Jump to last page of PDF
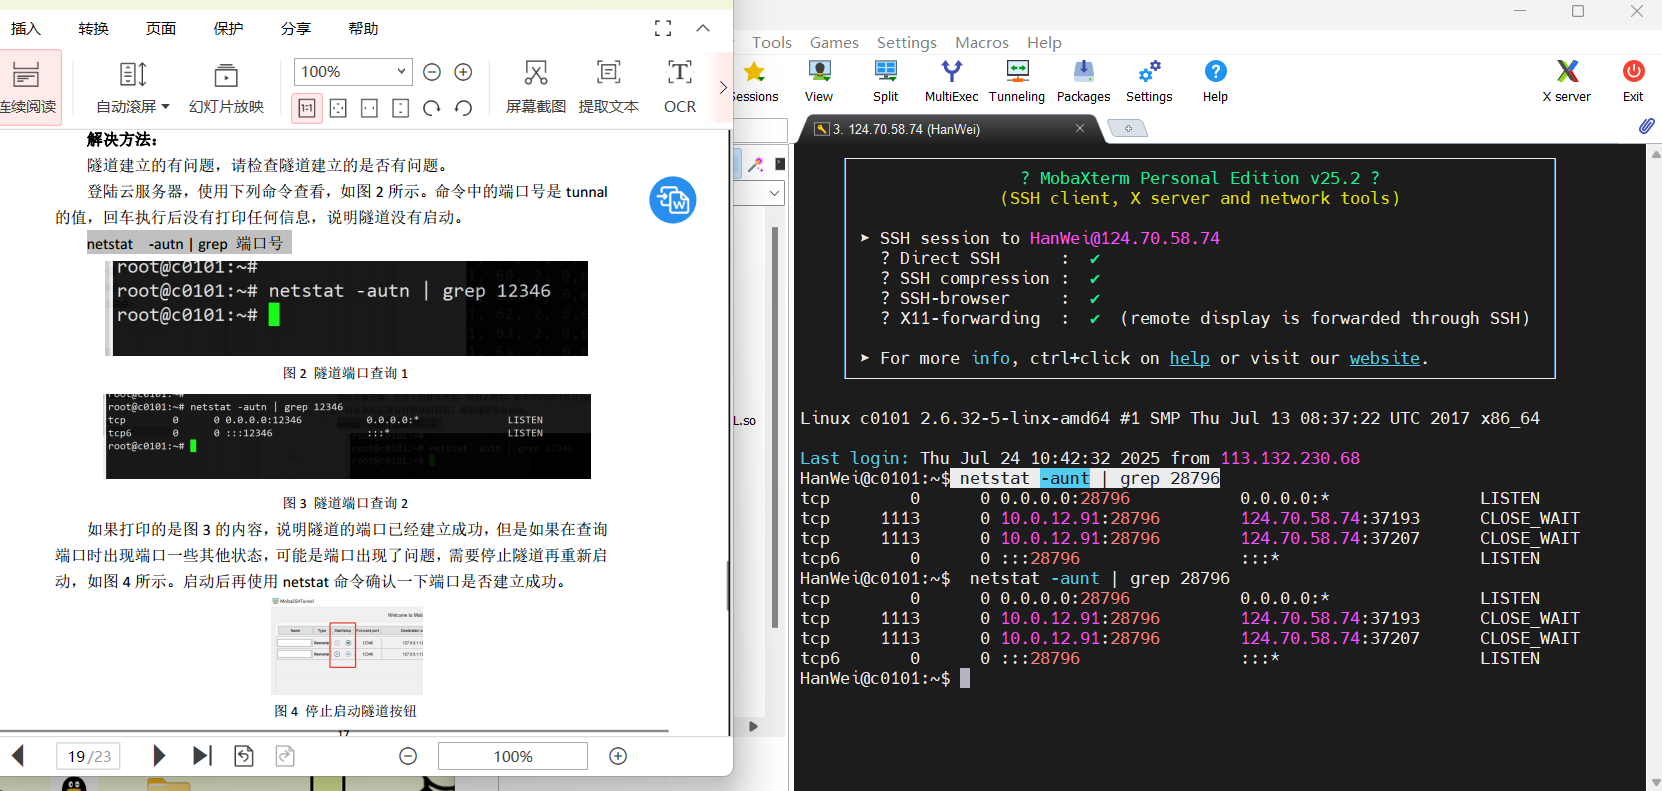1662x791 pixels. click(x=202, y=755)
